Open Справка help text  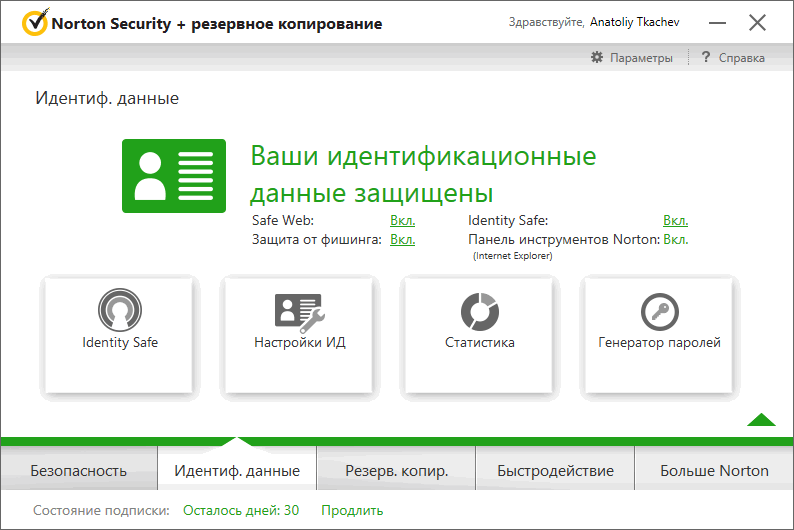coord(741,58)
